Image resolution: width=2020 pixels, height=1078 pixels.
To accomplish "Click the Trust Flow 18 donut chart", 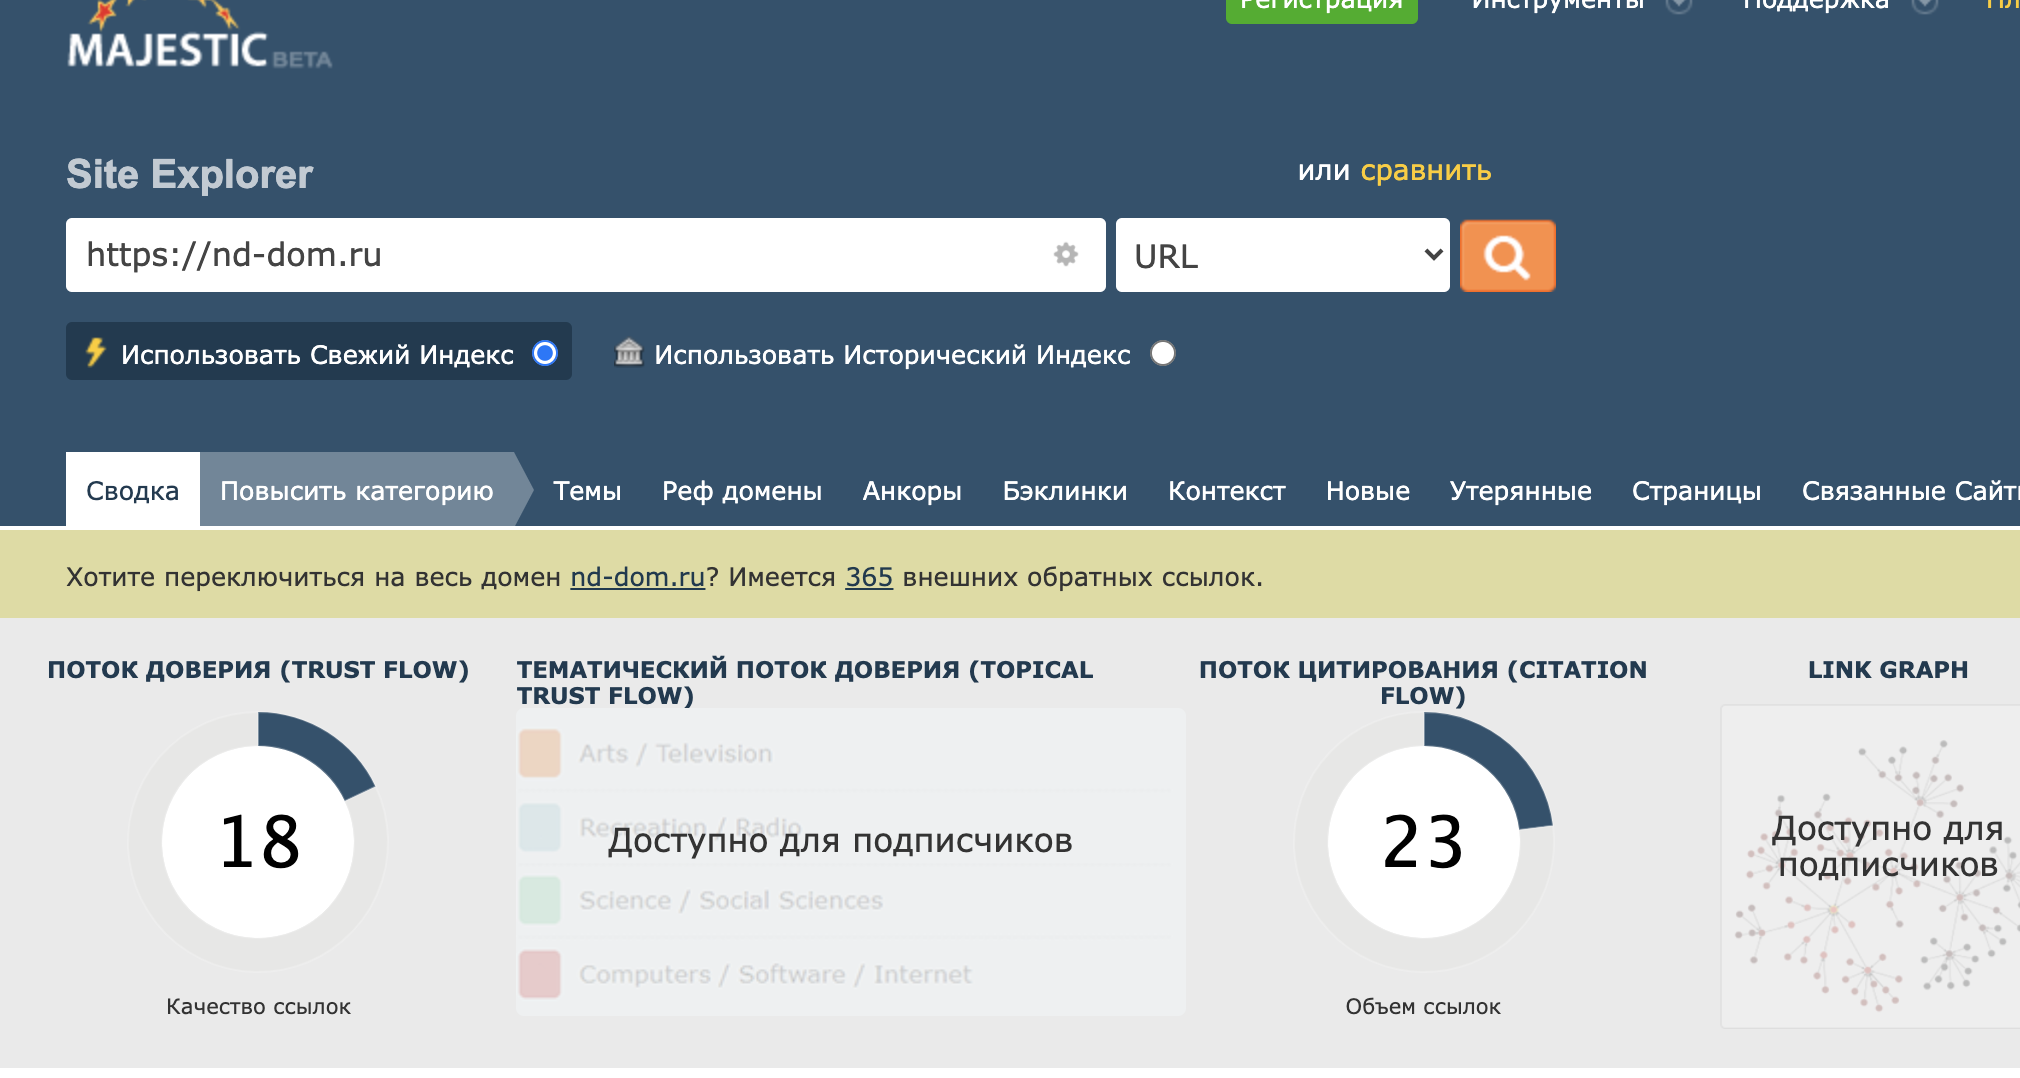I will 258,841.
